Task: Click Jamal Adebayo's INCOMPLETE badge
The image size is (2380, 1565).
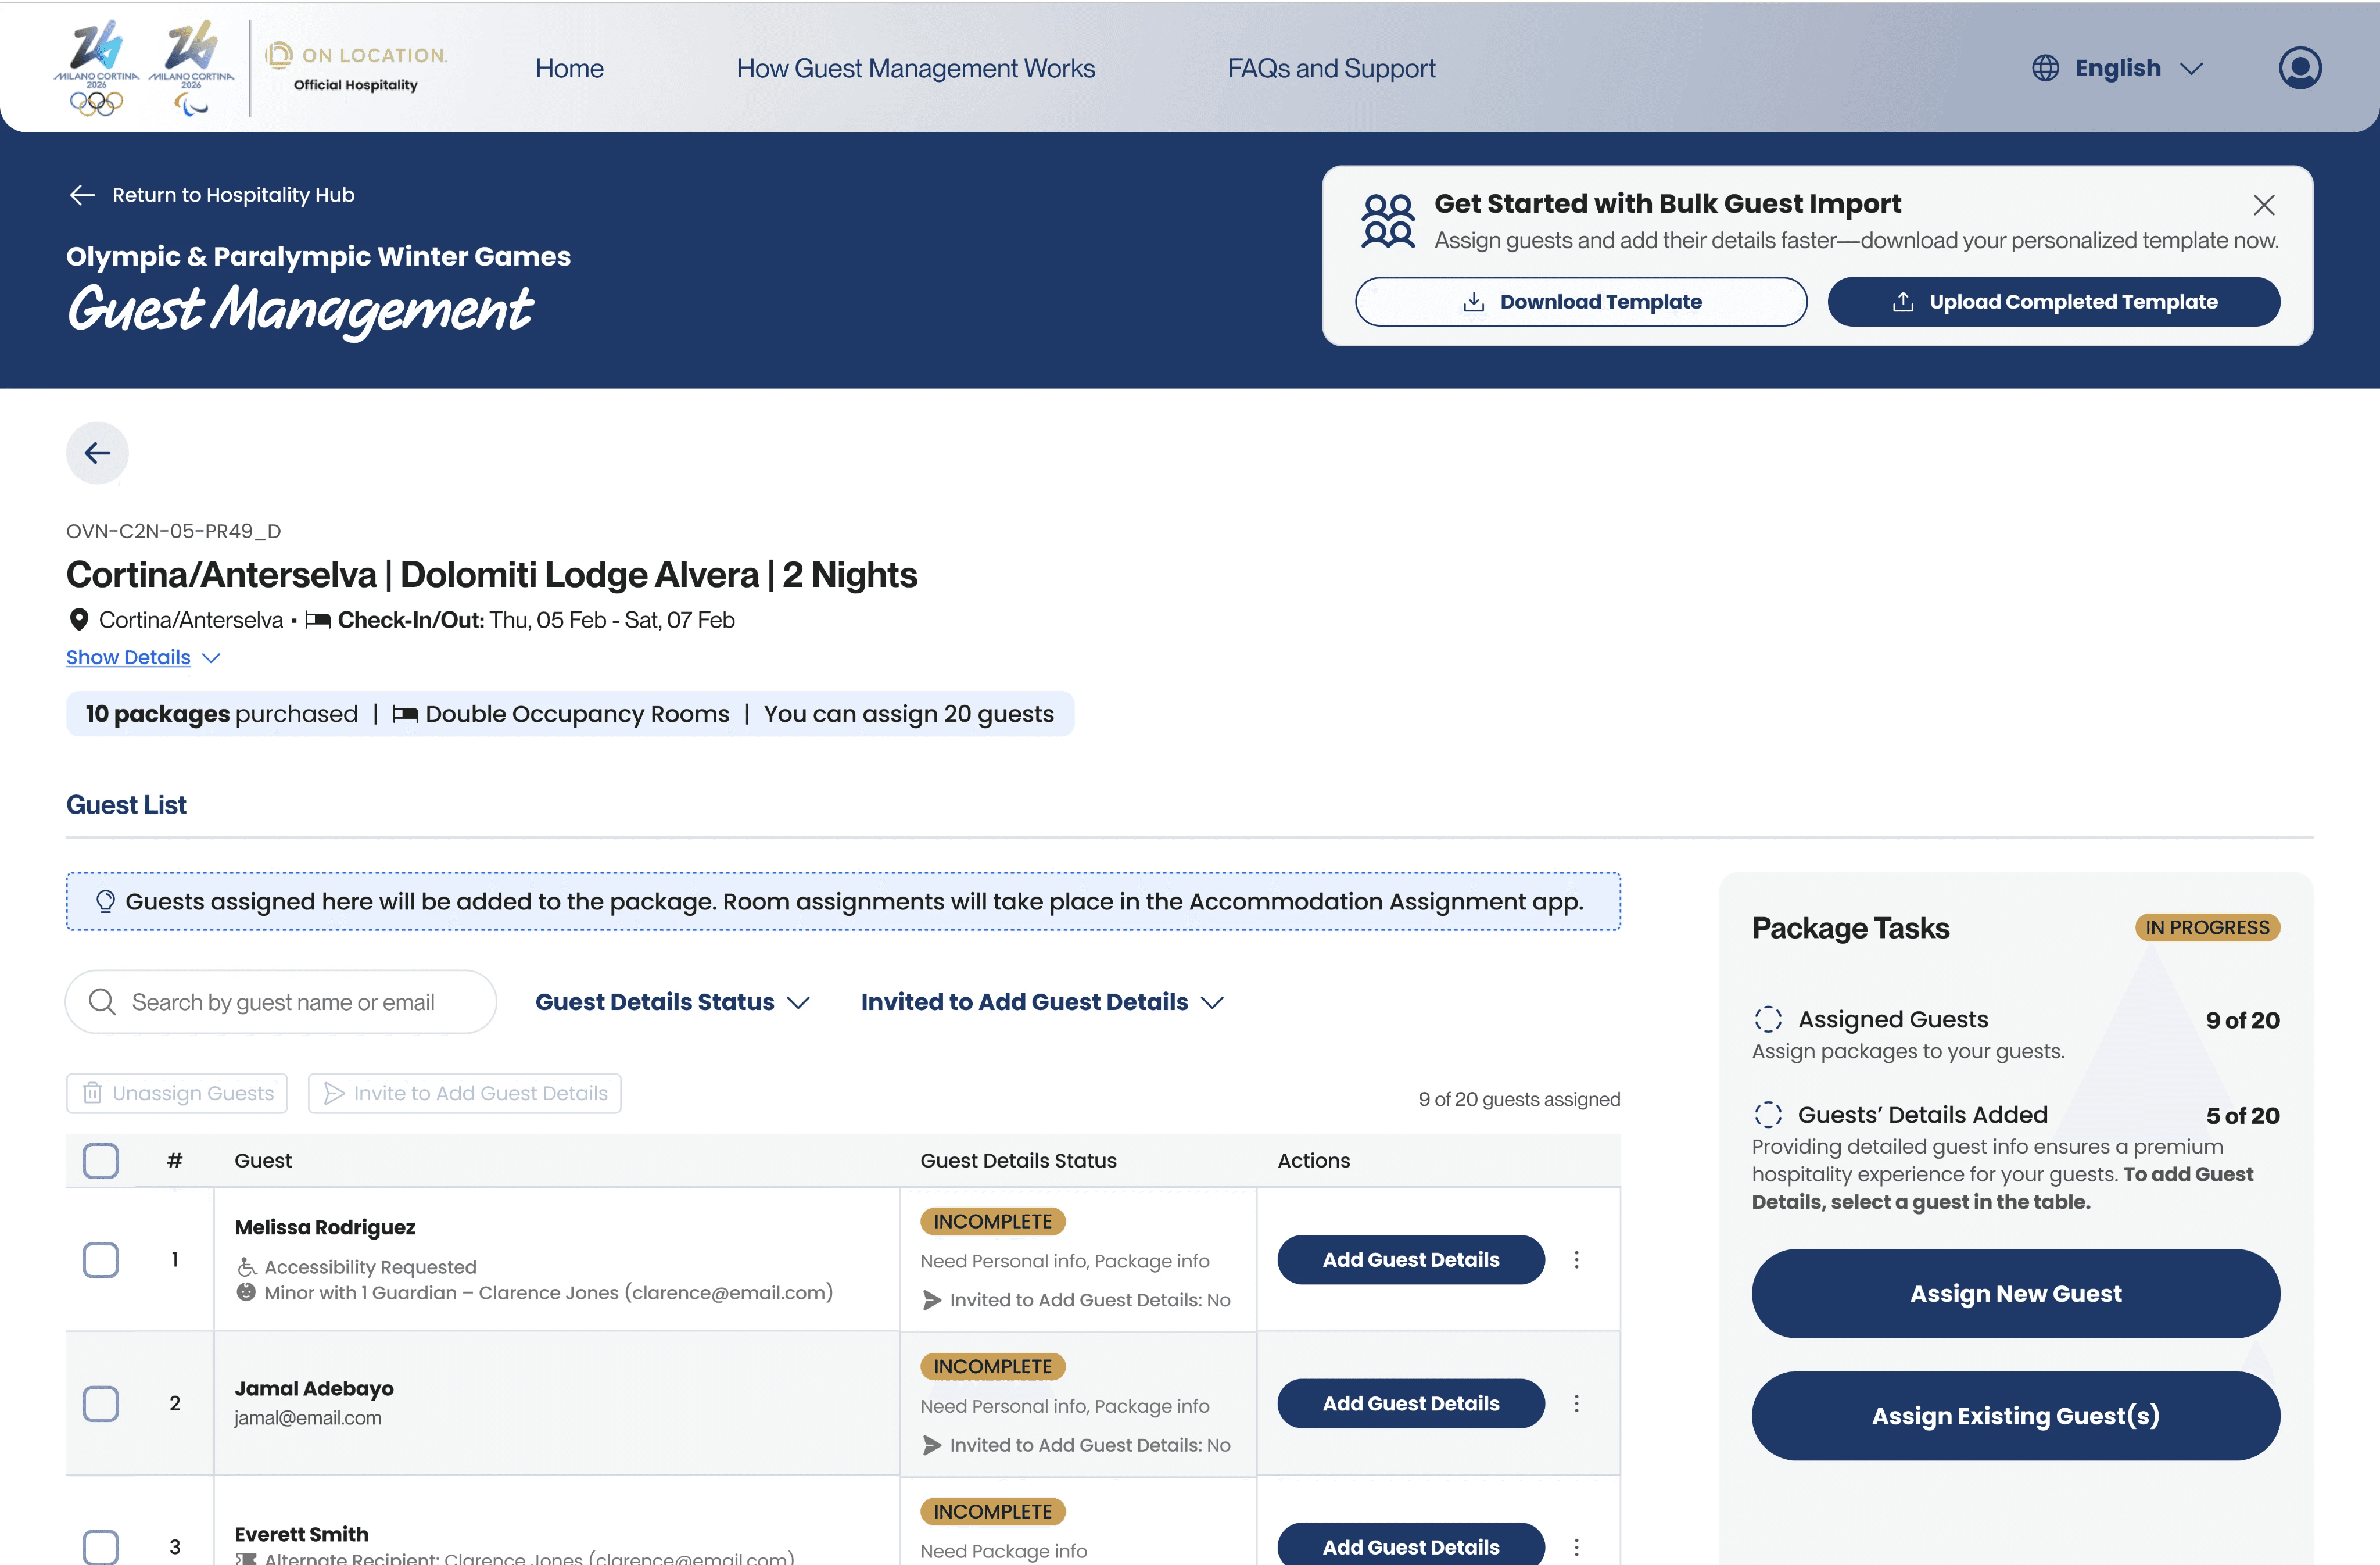Action: tap(992, 1366)
